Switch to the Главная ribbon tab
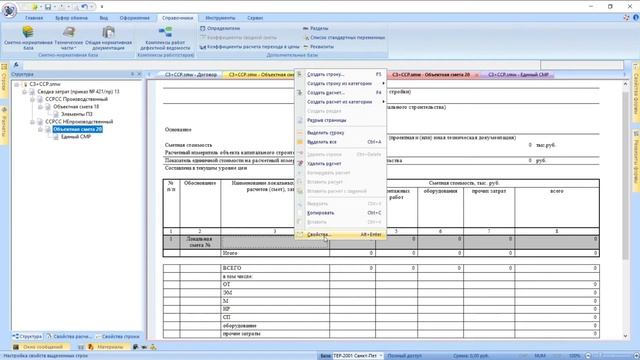 (x=34, y=18)
